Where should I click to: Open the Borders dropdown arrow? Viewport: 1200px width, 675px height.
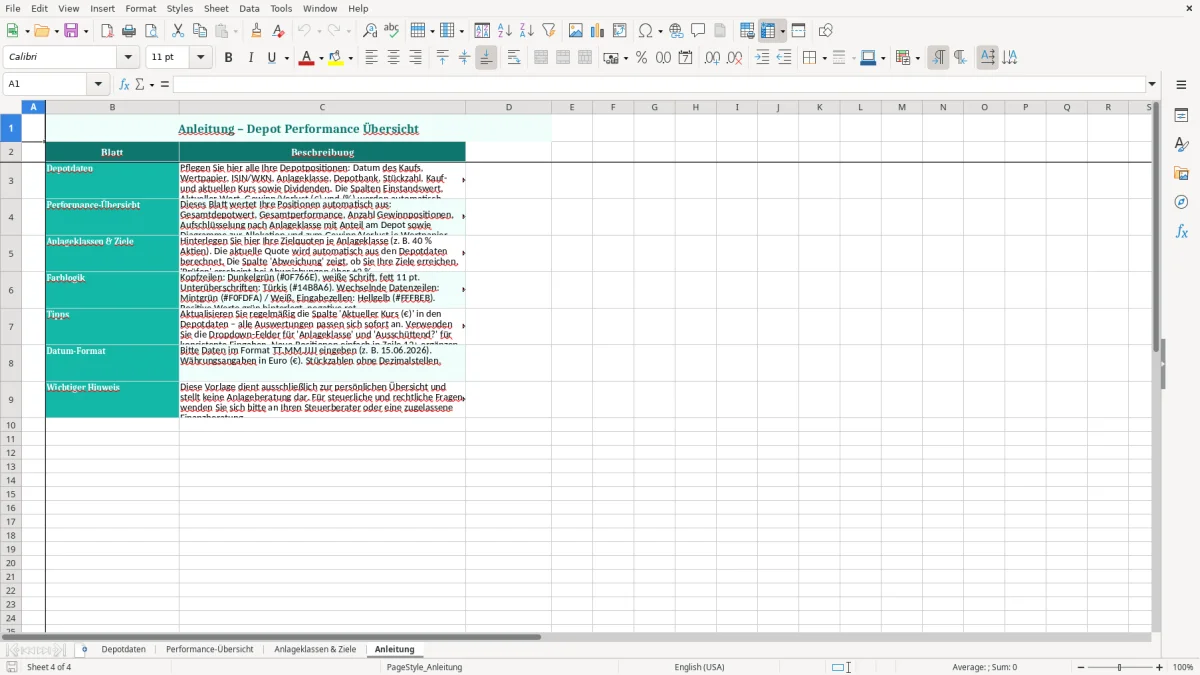click(824, 58)
